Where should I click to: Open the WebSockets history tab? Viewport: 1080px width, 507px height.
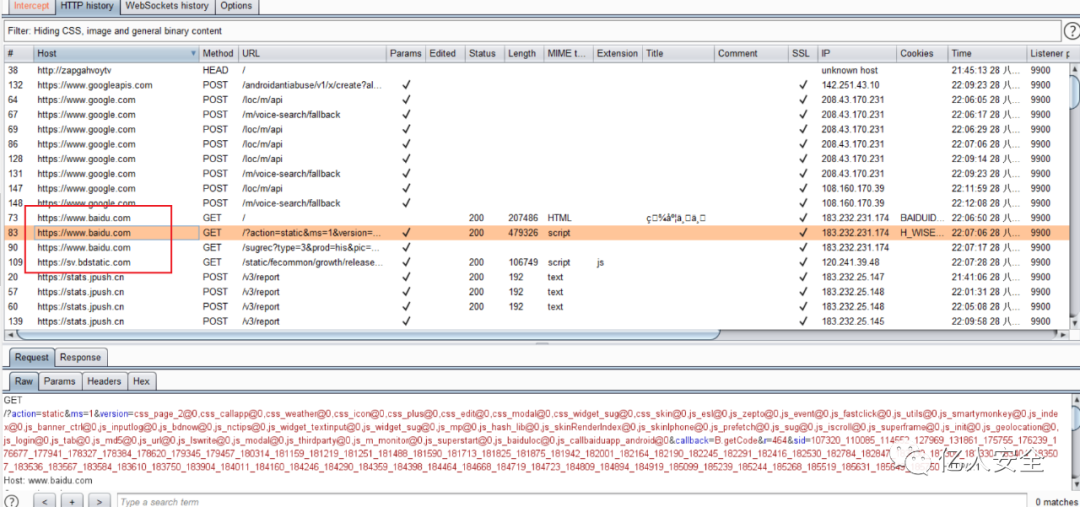(169, 6)
